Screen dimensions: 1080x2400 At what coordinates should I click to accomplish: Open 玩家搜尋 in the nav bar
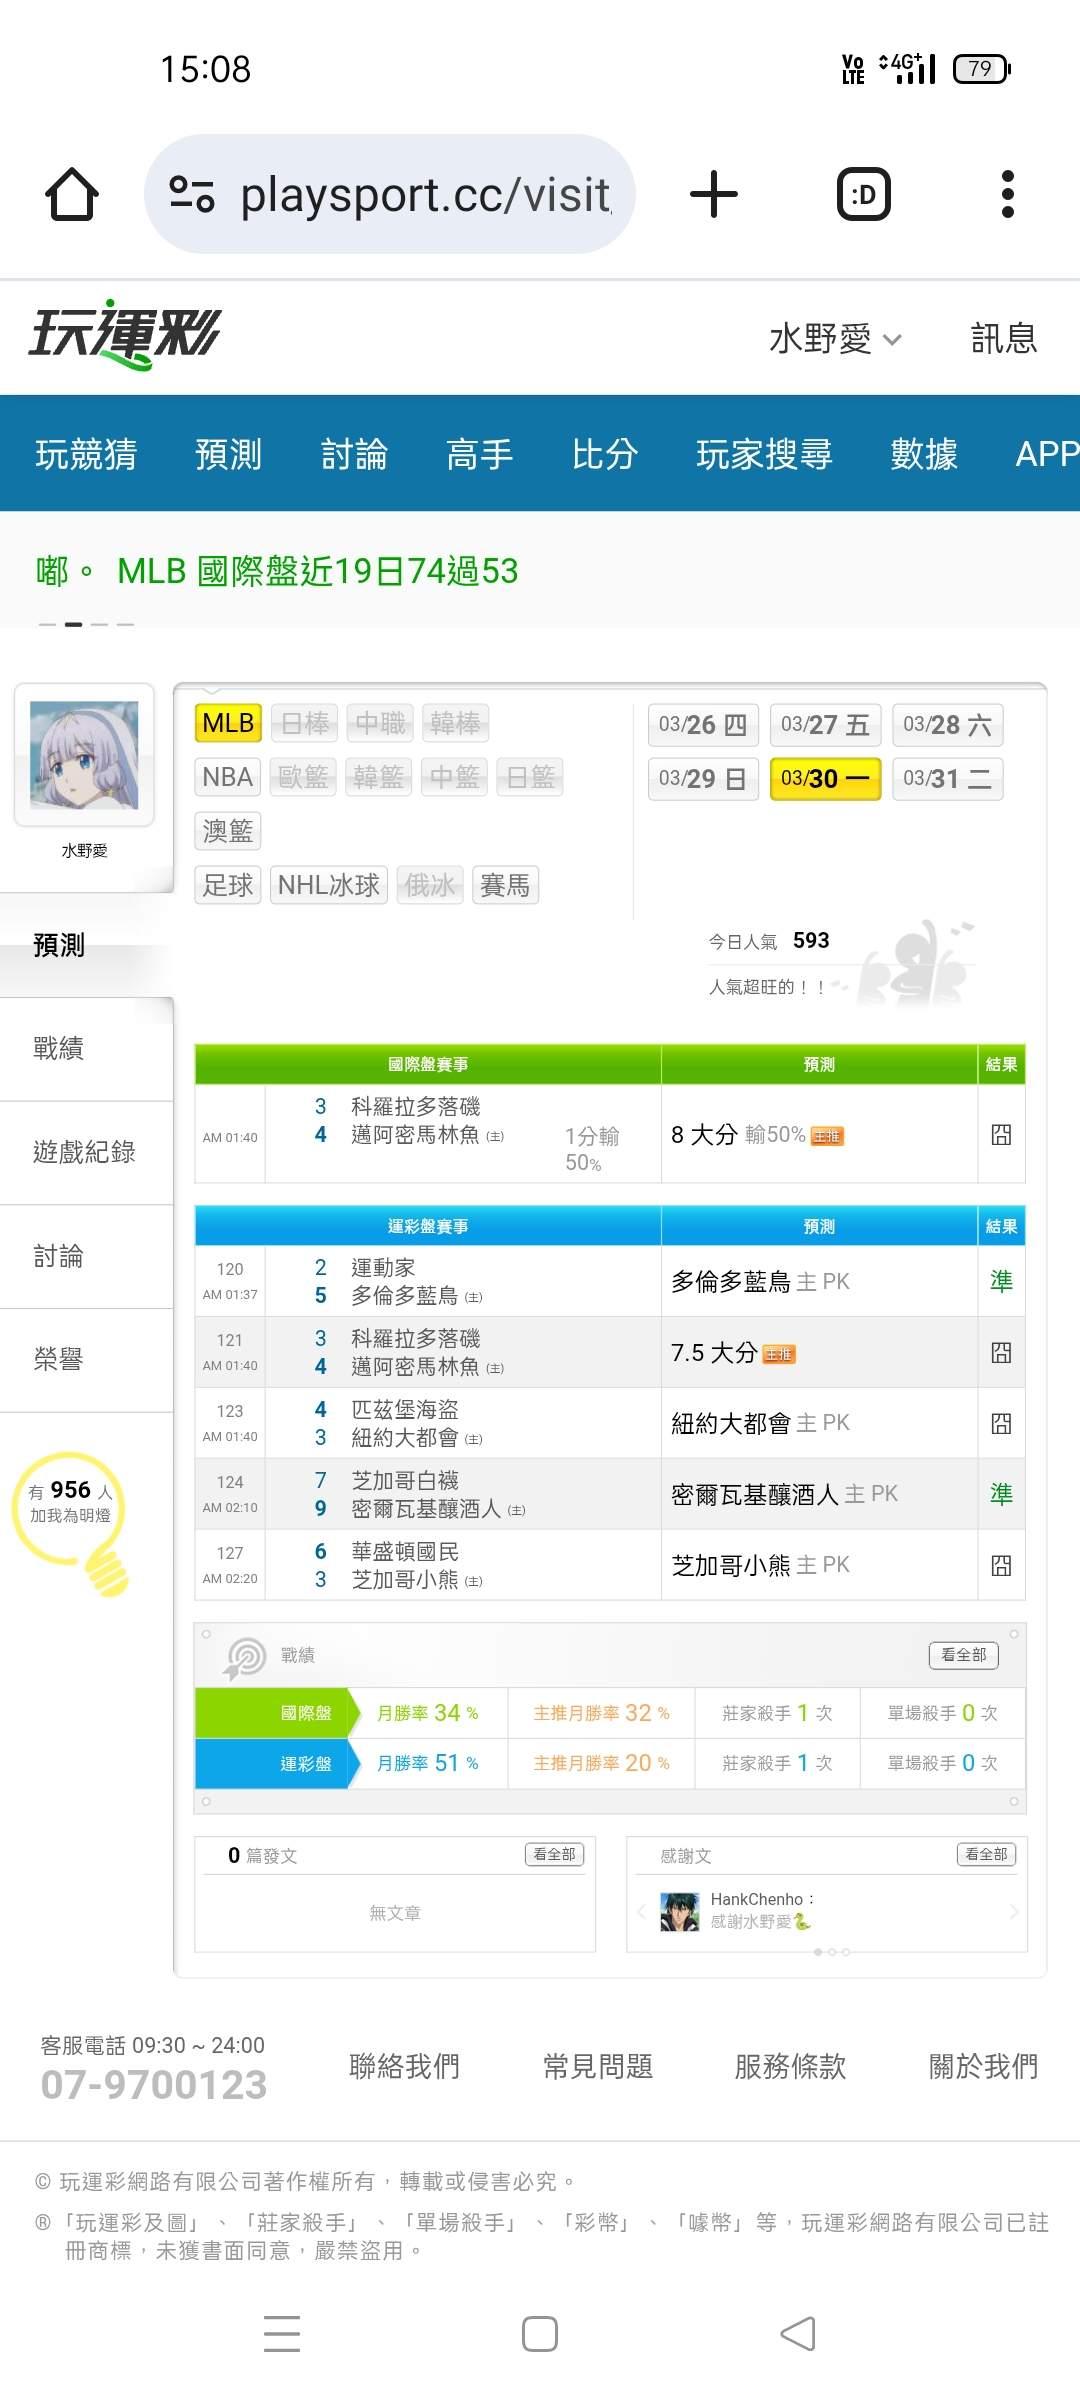(764, 454)
